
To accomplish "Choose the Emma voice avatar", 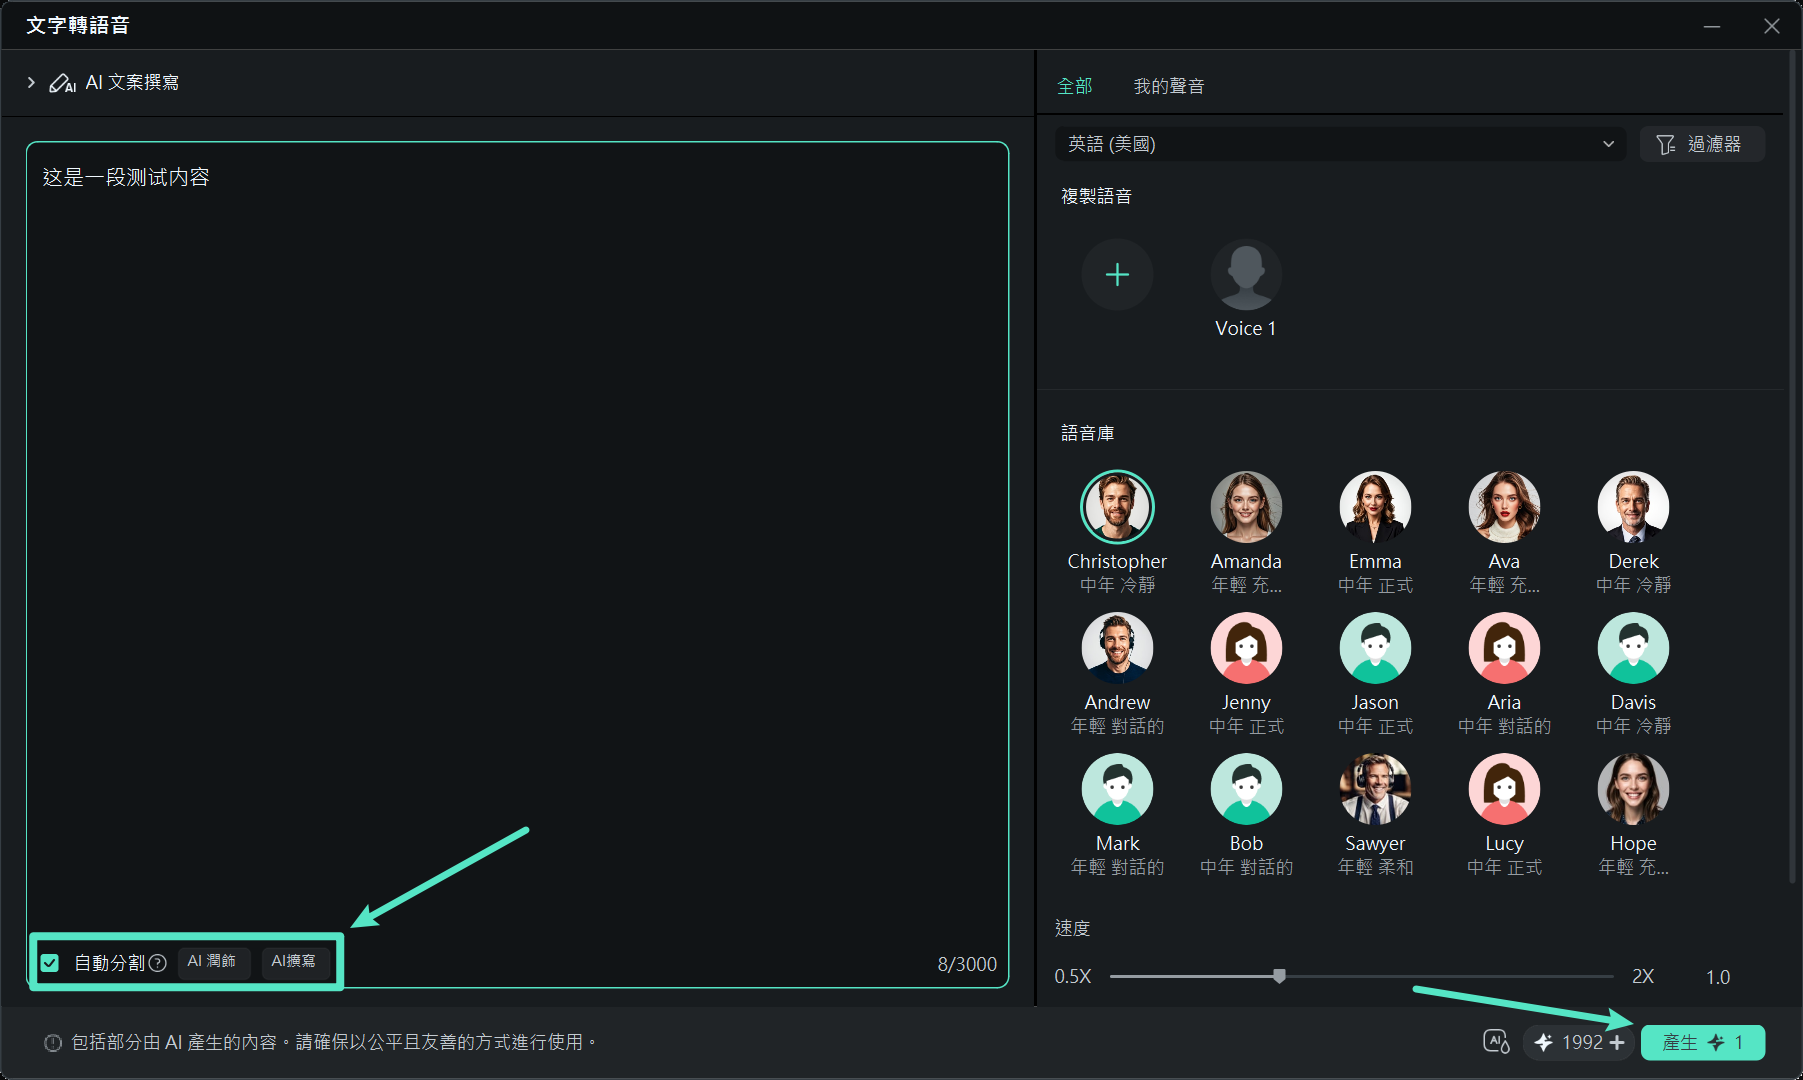I will 1375,507.
